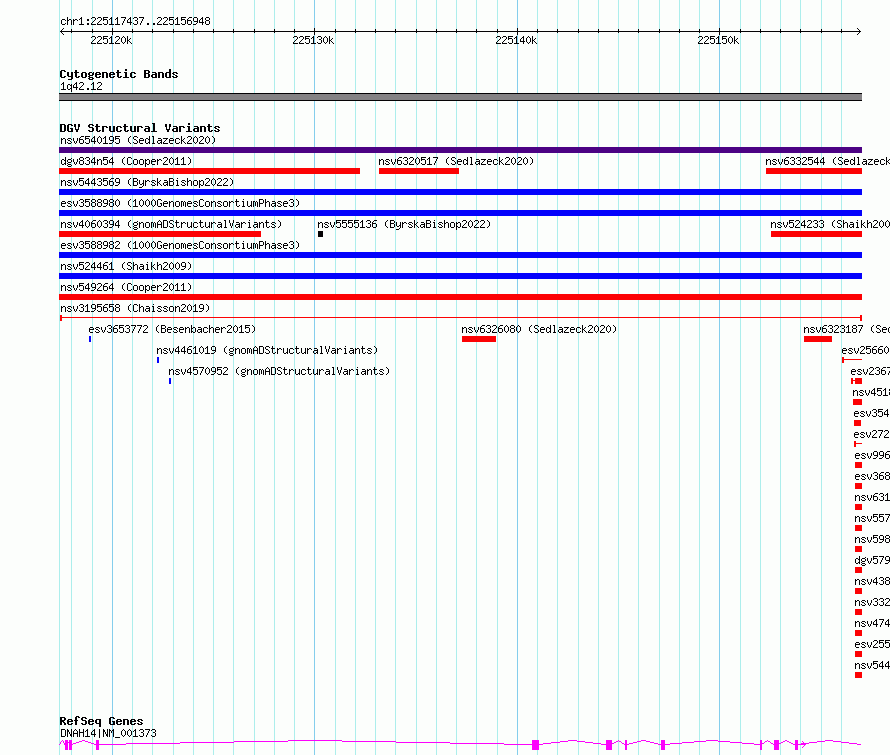Open variant nsv4461019 (gnomADStructuralVariants) label
890x755 pixels.
coord(267,350)
